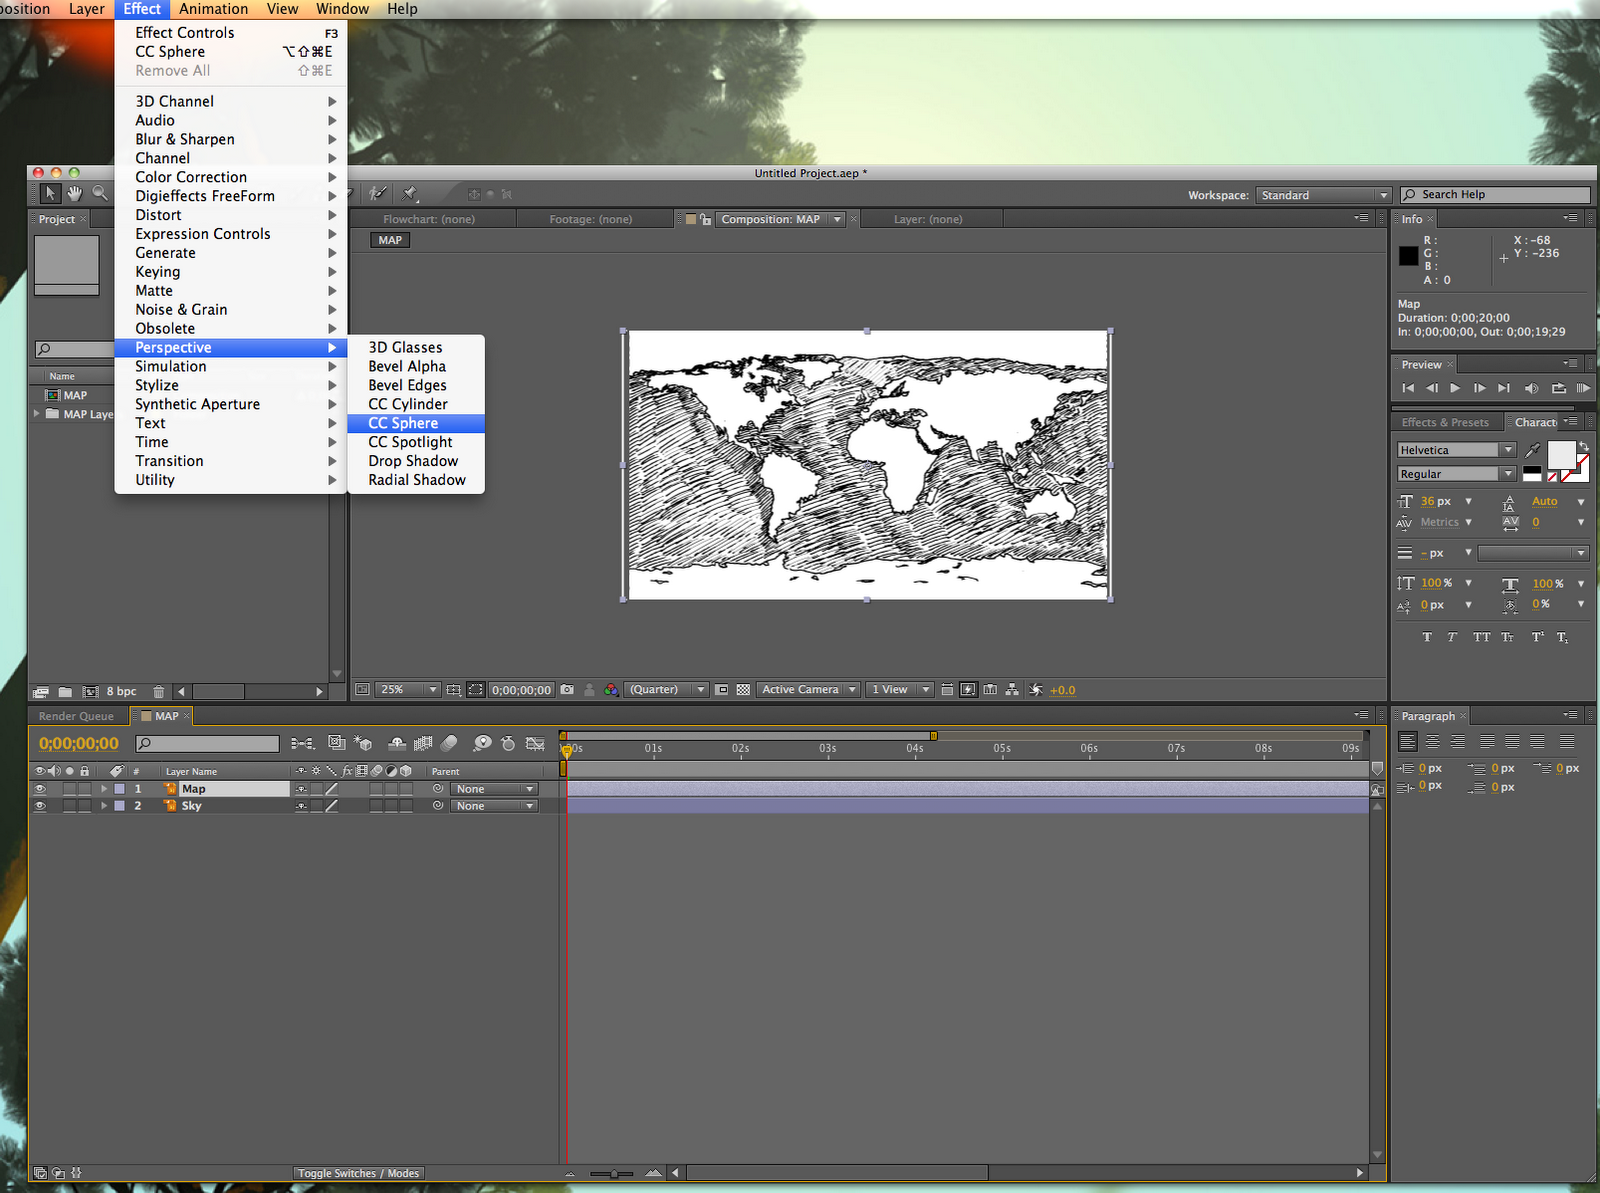Select the Roto Brush tool
Image resolution: width=1600 pixels, height=1193 pixels.
pyautogui.click(x=378, y=193)
